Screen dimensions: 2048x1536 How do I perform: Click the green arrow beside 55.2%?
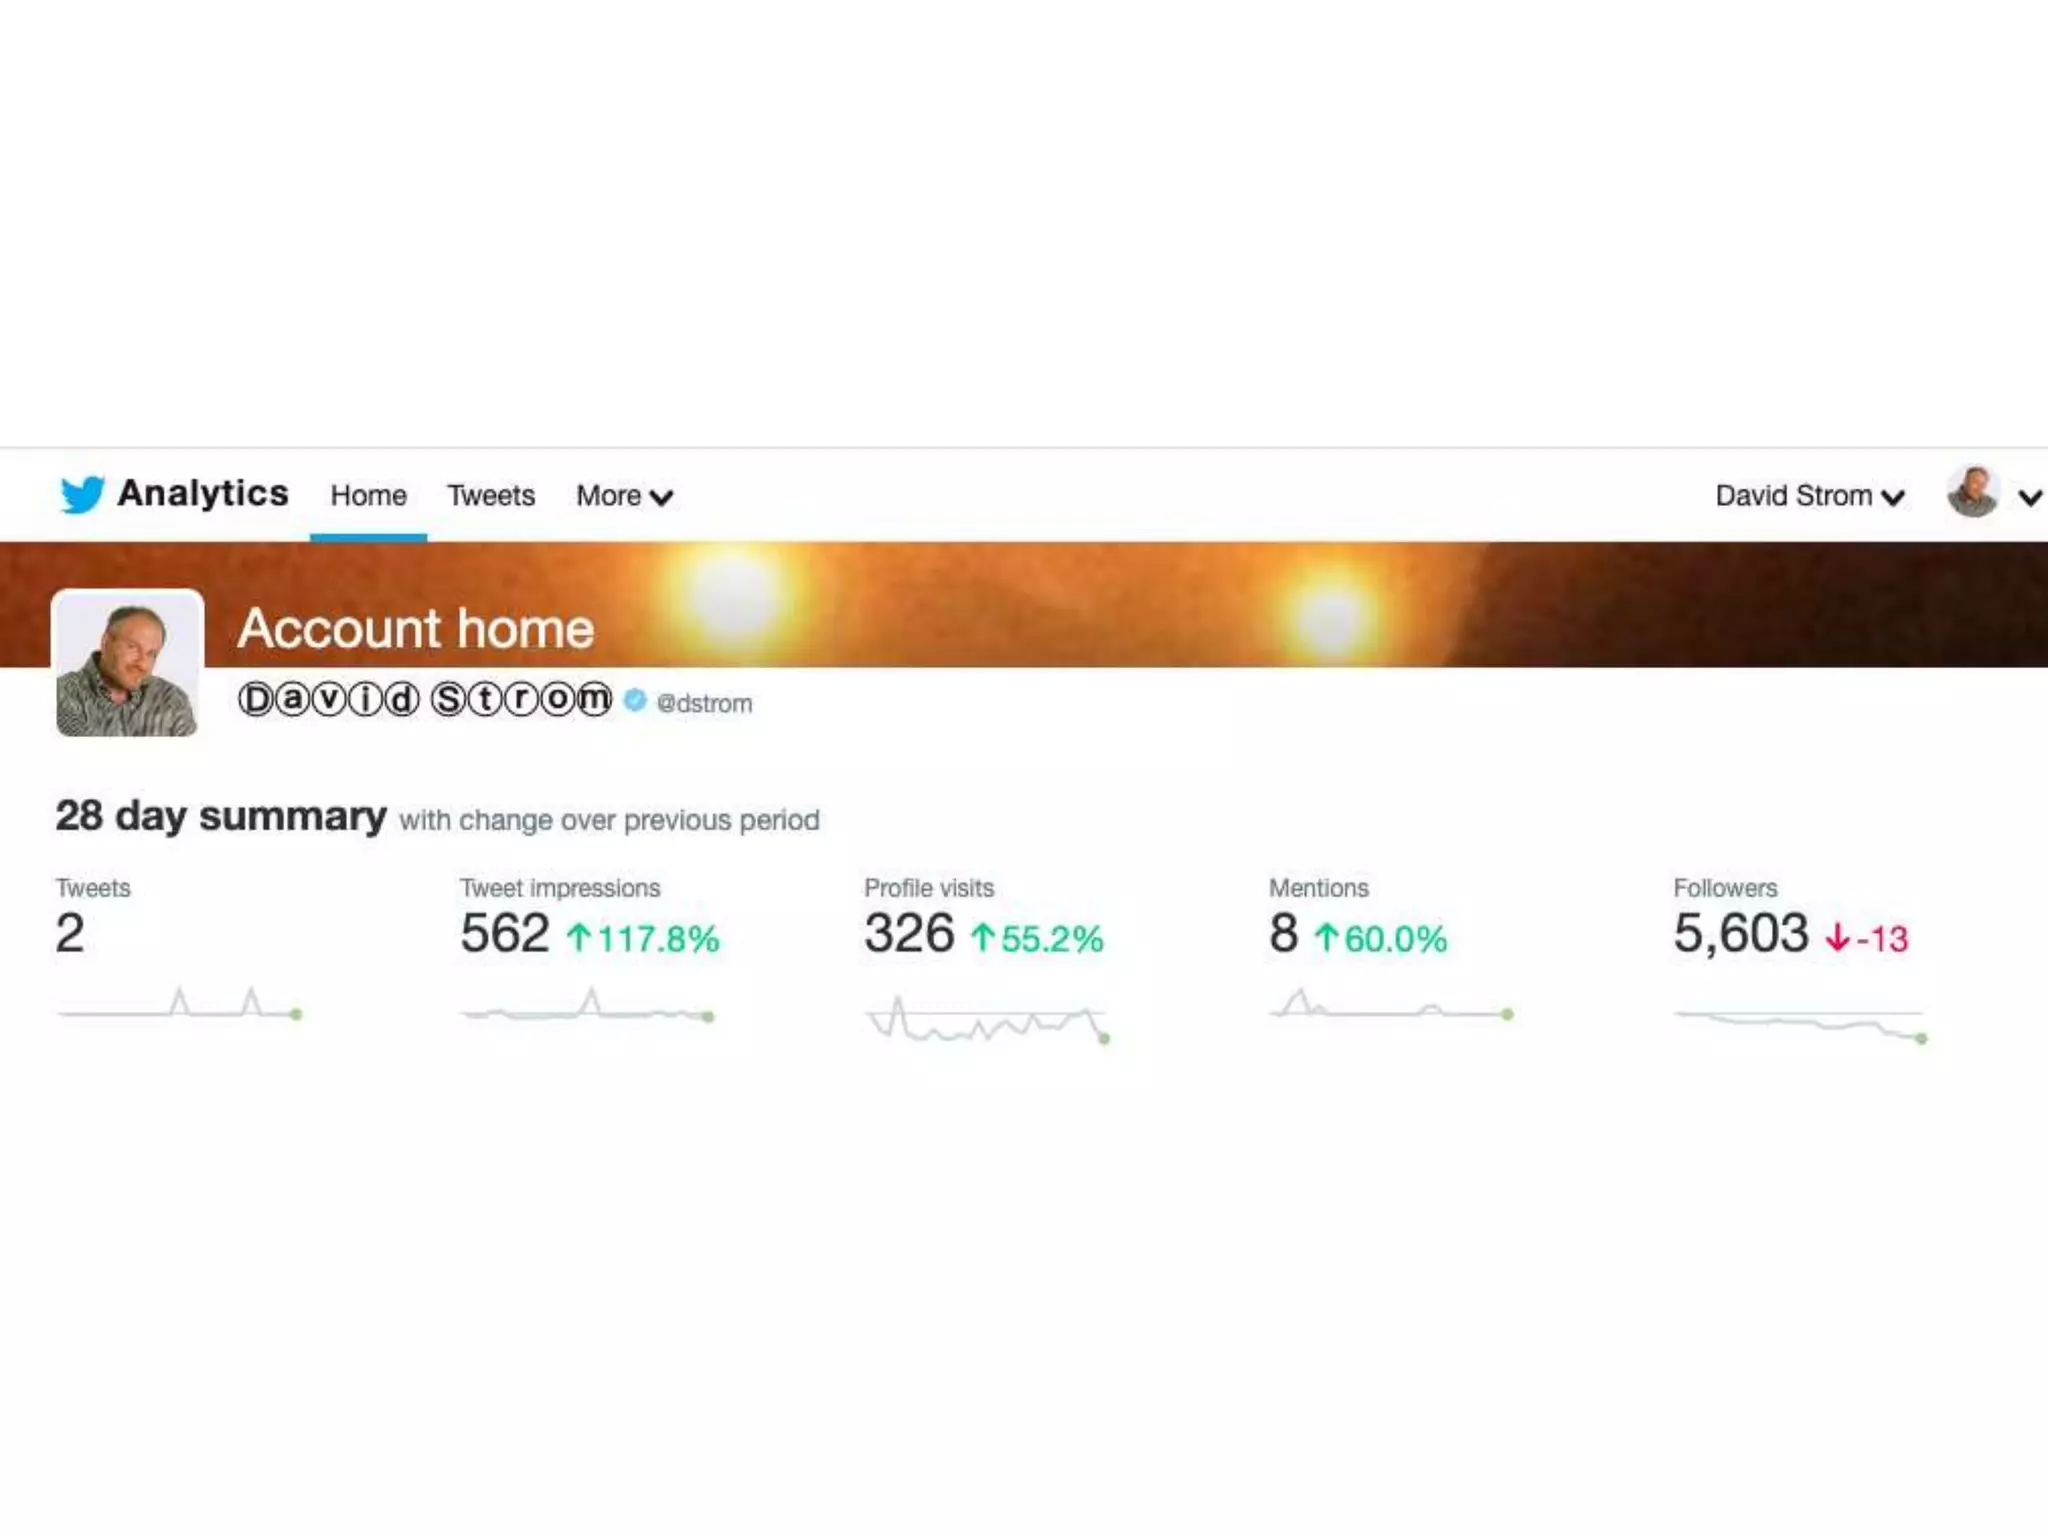(x=983, y=938)
